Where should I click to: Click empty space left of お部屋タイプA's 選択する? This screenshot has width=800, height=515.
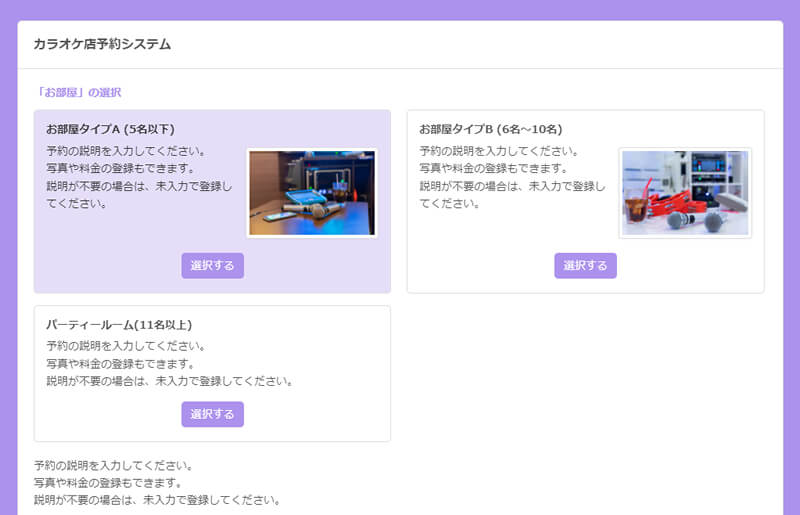pos(100,266)
